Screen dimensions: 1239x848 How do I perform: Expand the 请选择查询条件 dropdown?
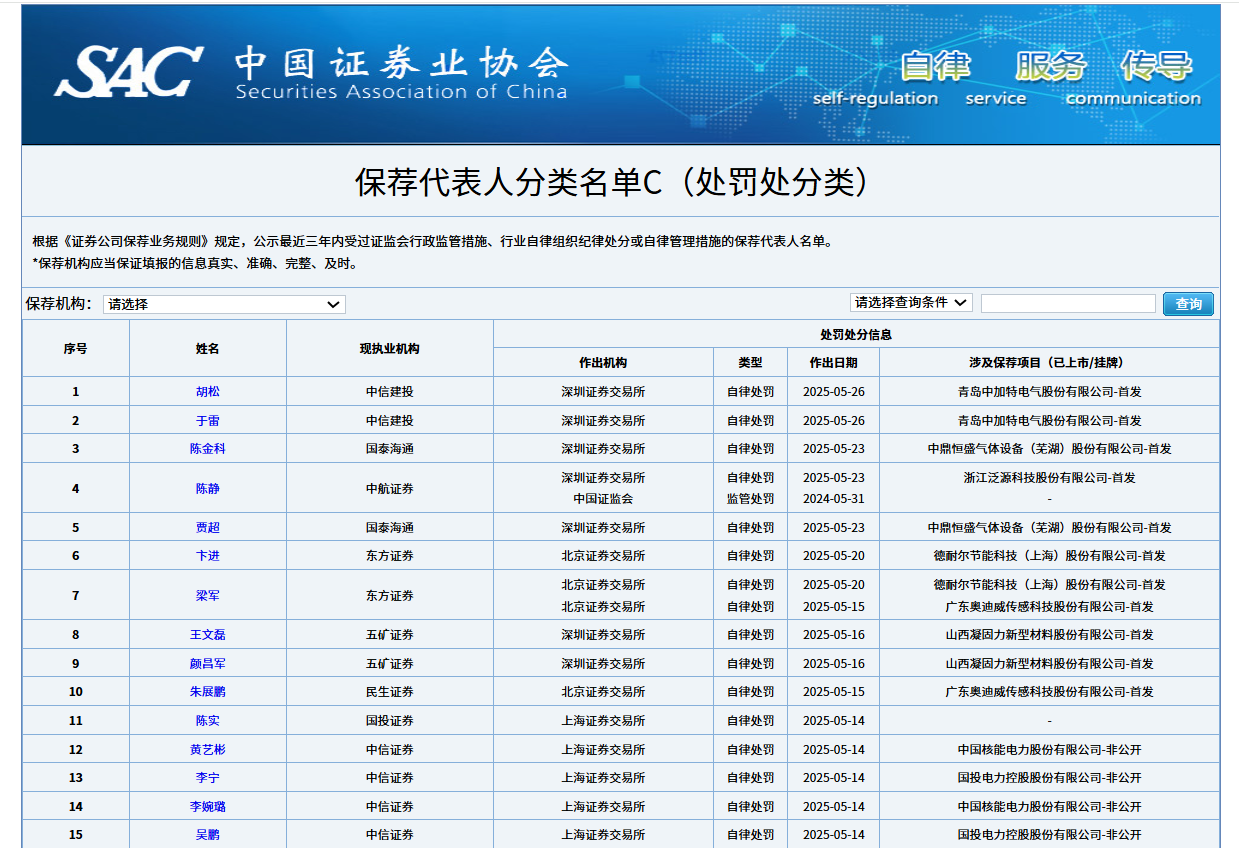point(910,302)
